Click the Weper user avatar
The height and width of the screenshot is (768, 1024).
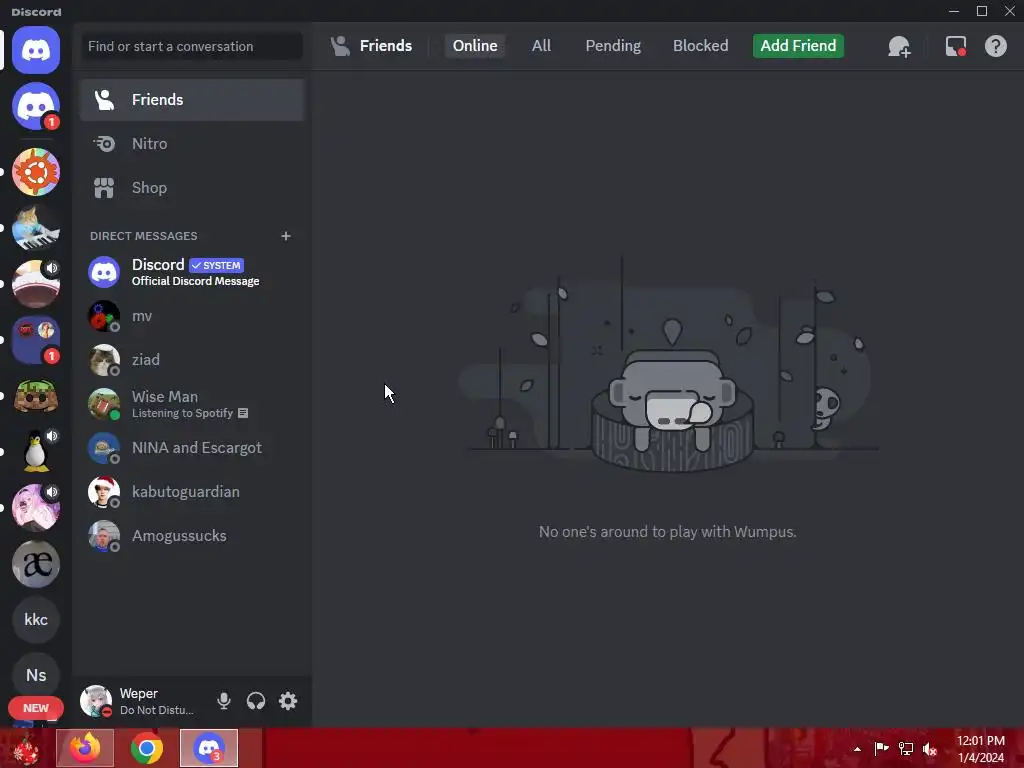pyautogui.click(x=96, y=701)
